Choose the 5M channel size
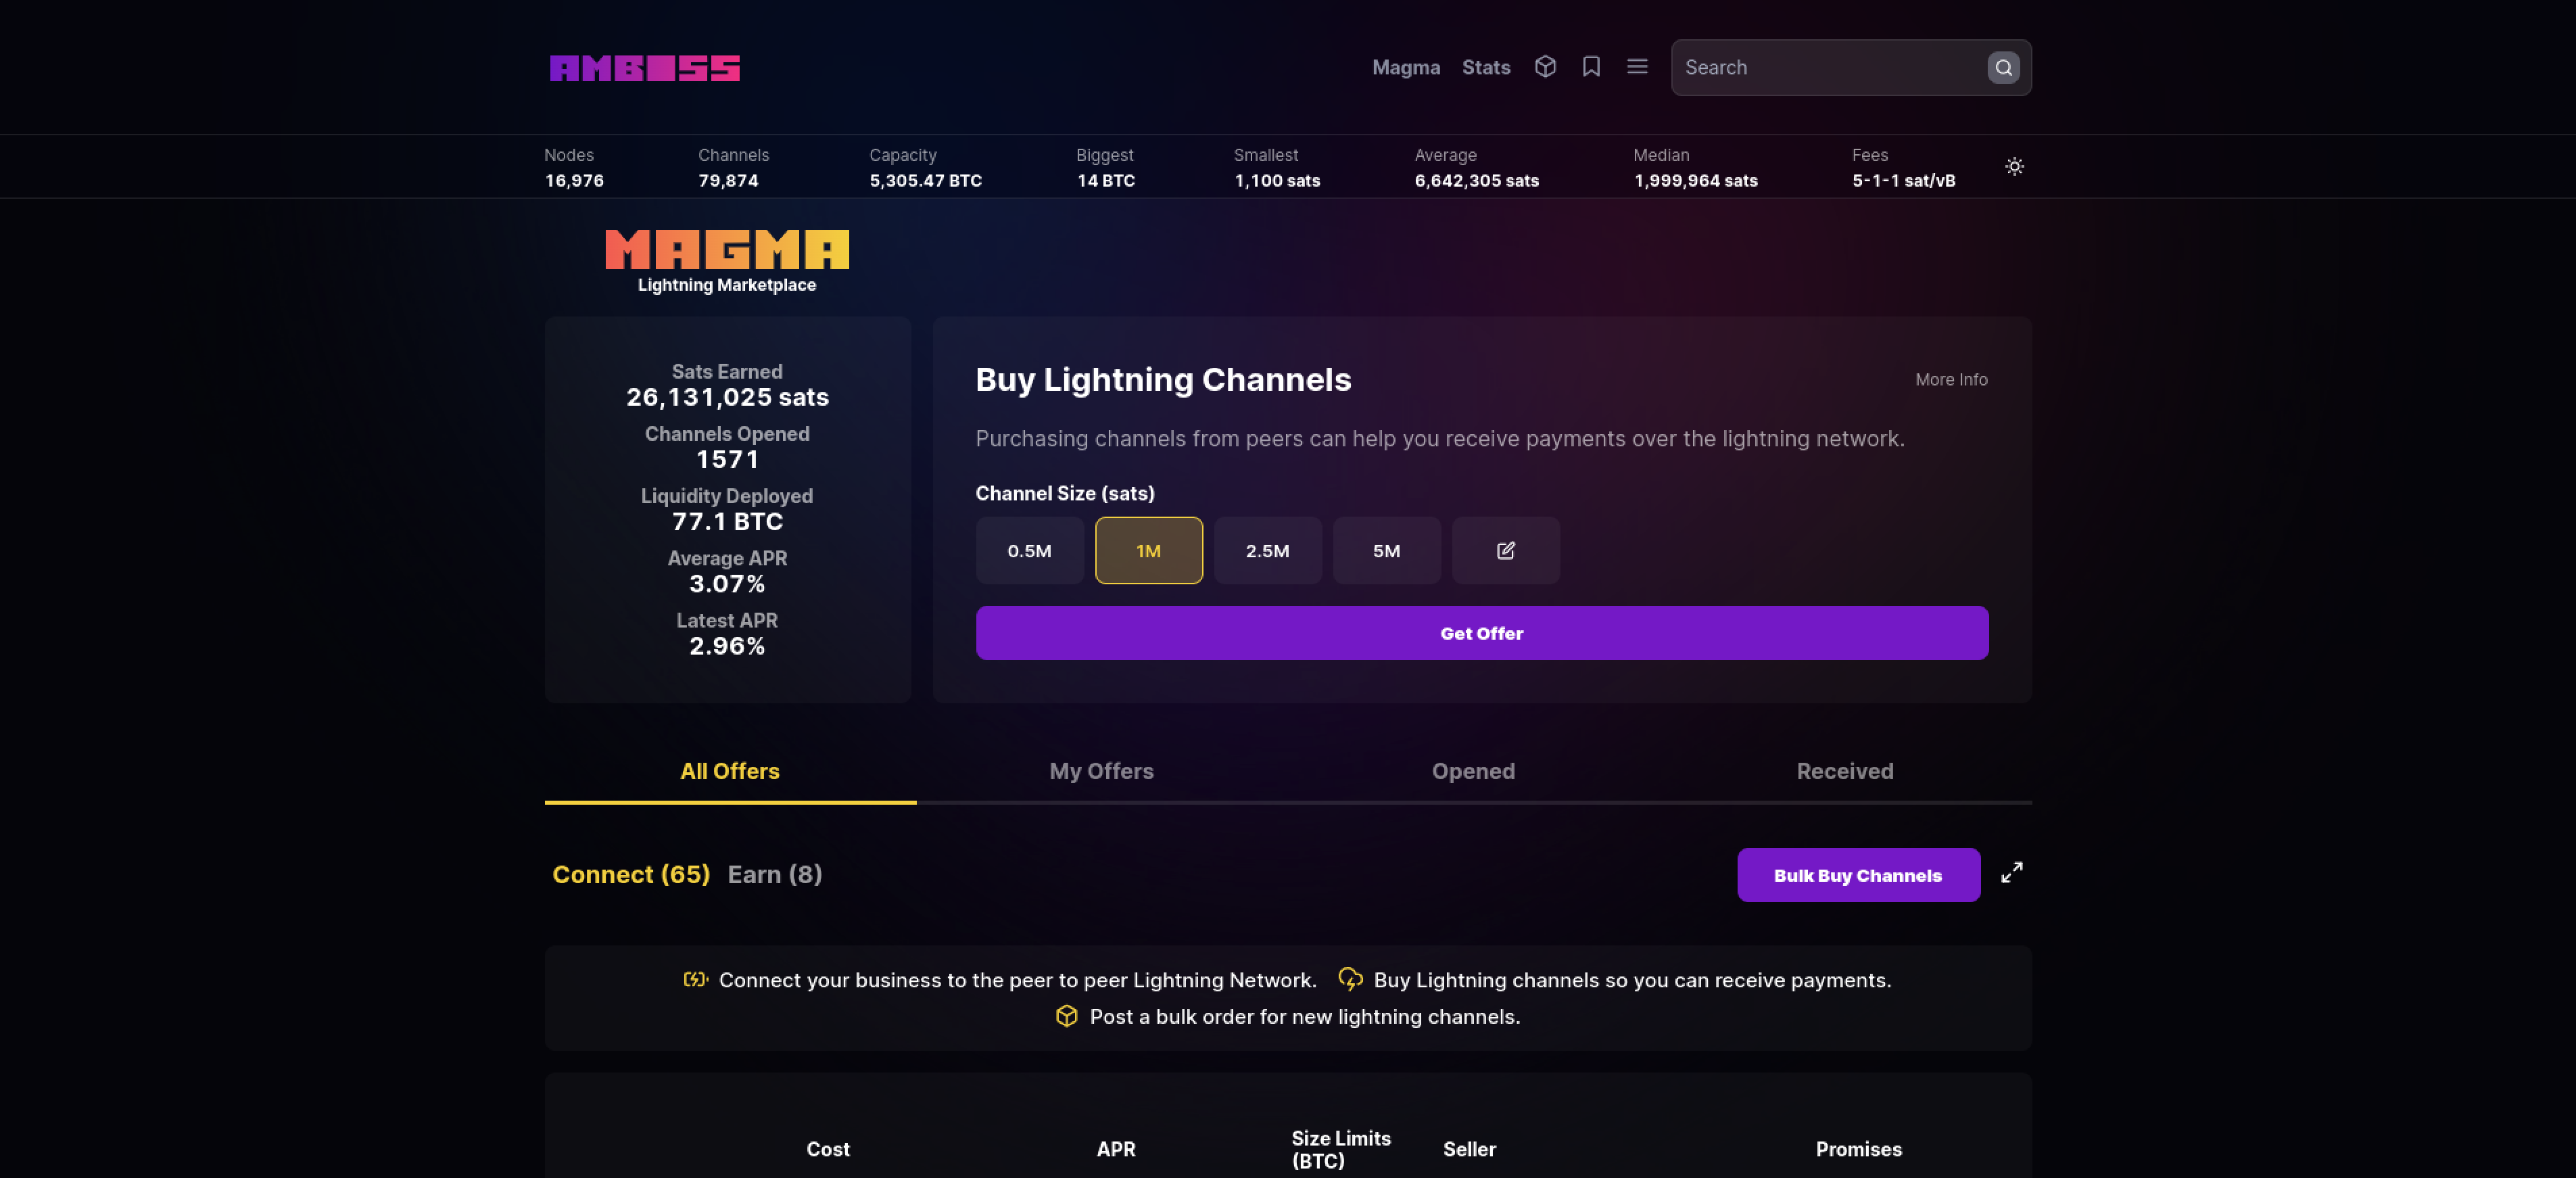 point(1386,551)
